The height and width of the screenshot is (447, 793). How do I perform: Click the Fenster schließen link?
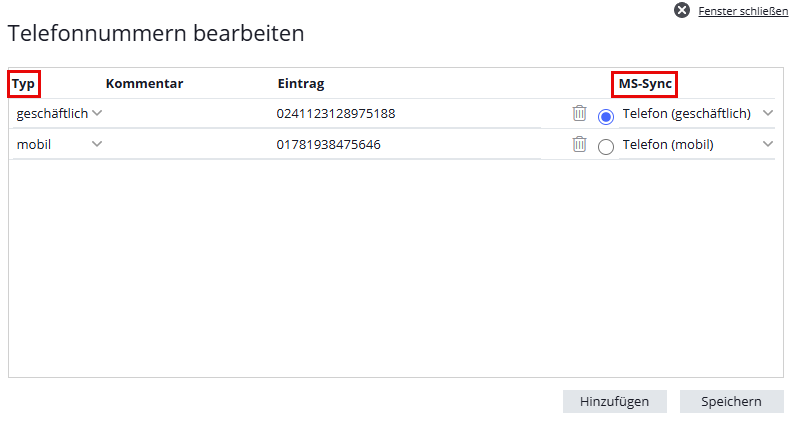coord(743,11)
